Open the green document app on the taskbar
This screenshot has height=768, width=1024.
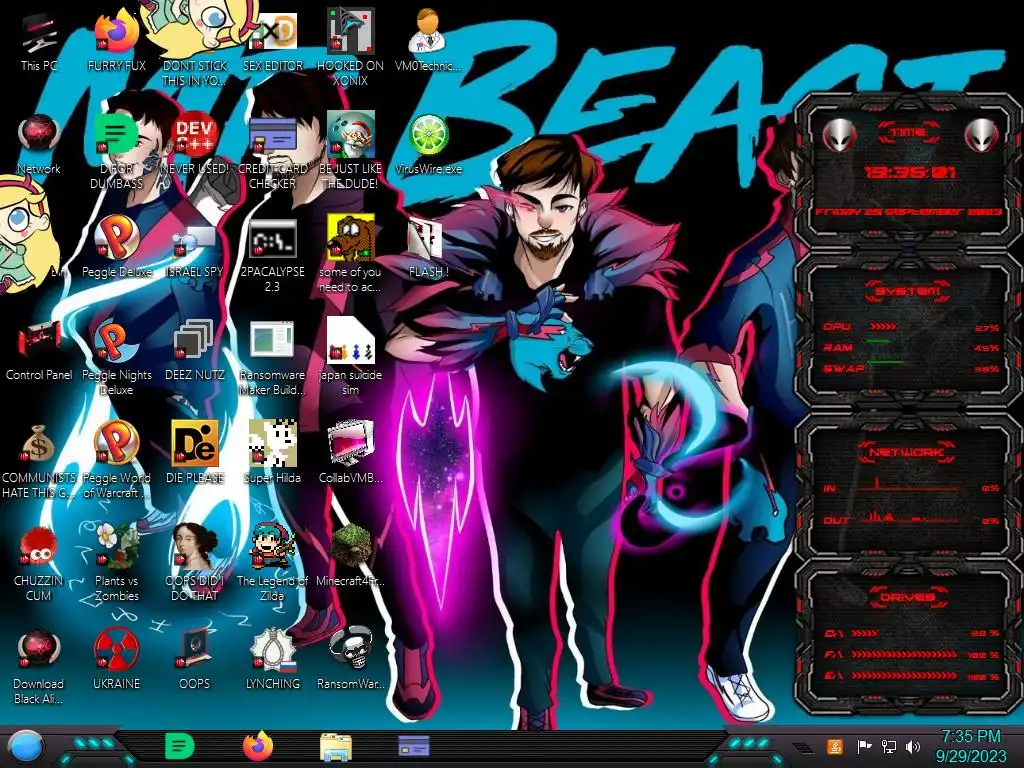coord(180,746)
